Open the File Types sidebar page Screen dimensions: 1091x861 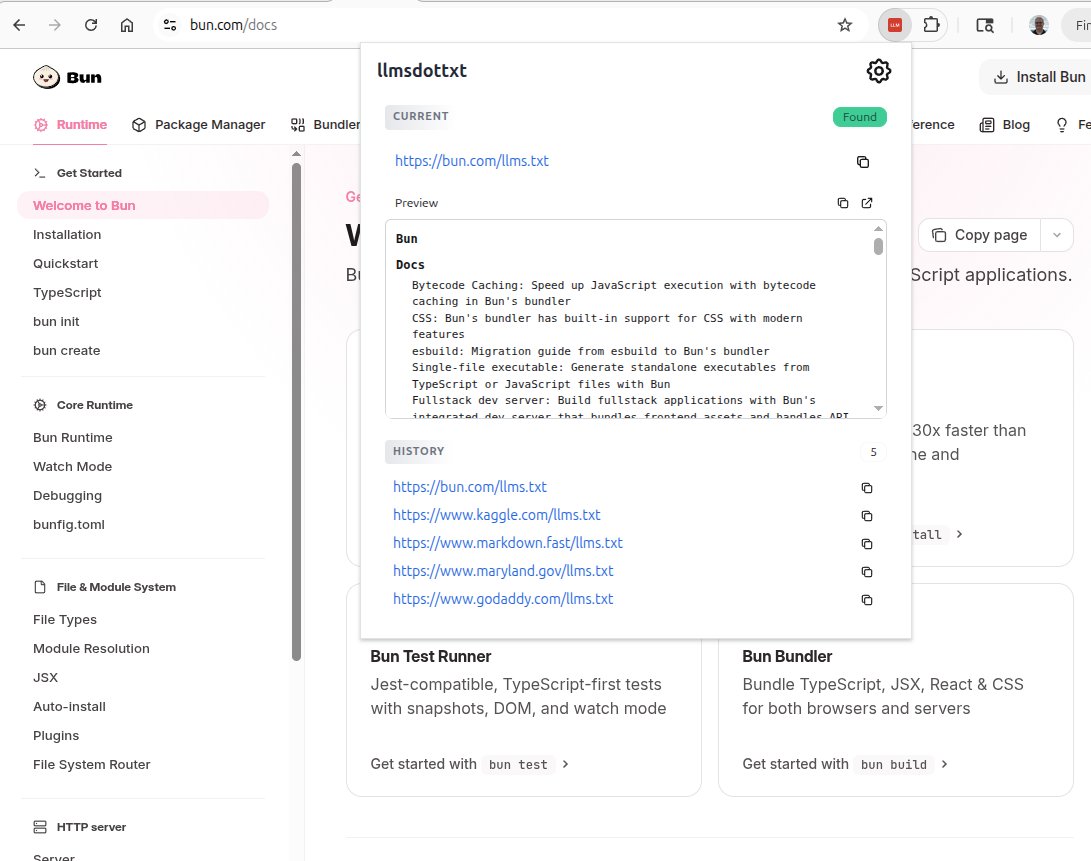(x=65, y=619)
